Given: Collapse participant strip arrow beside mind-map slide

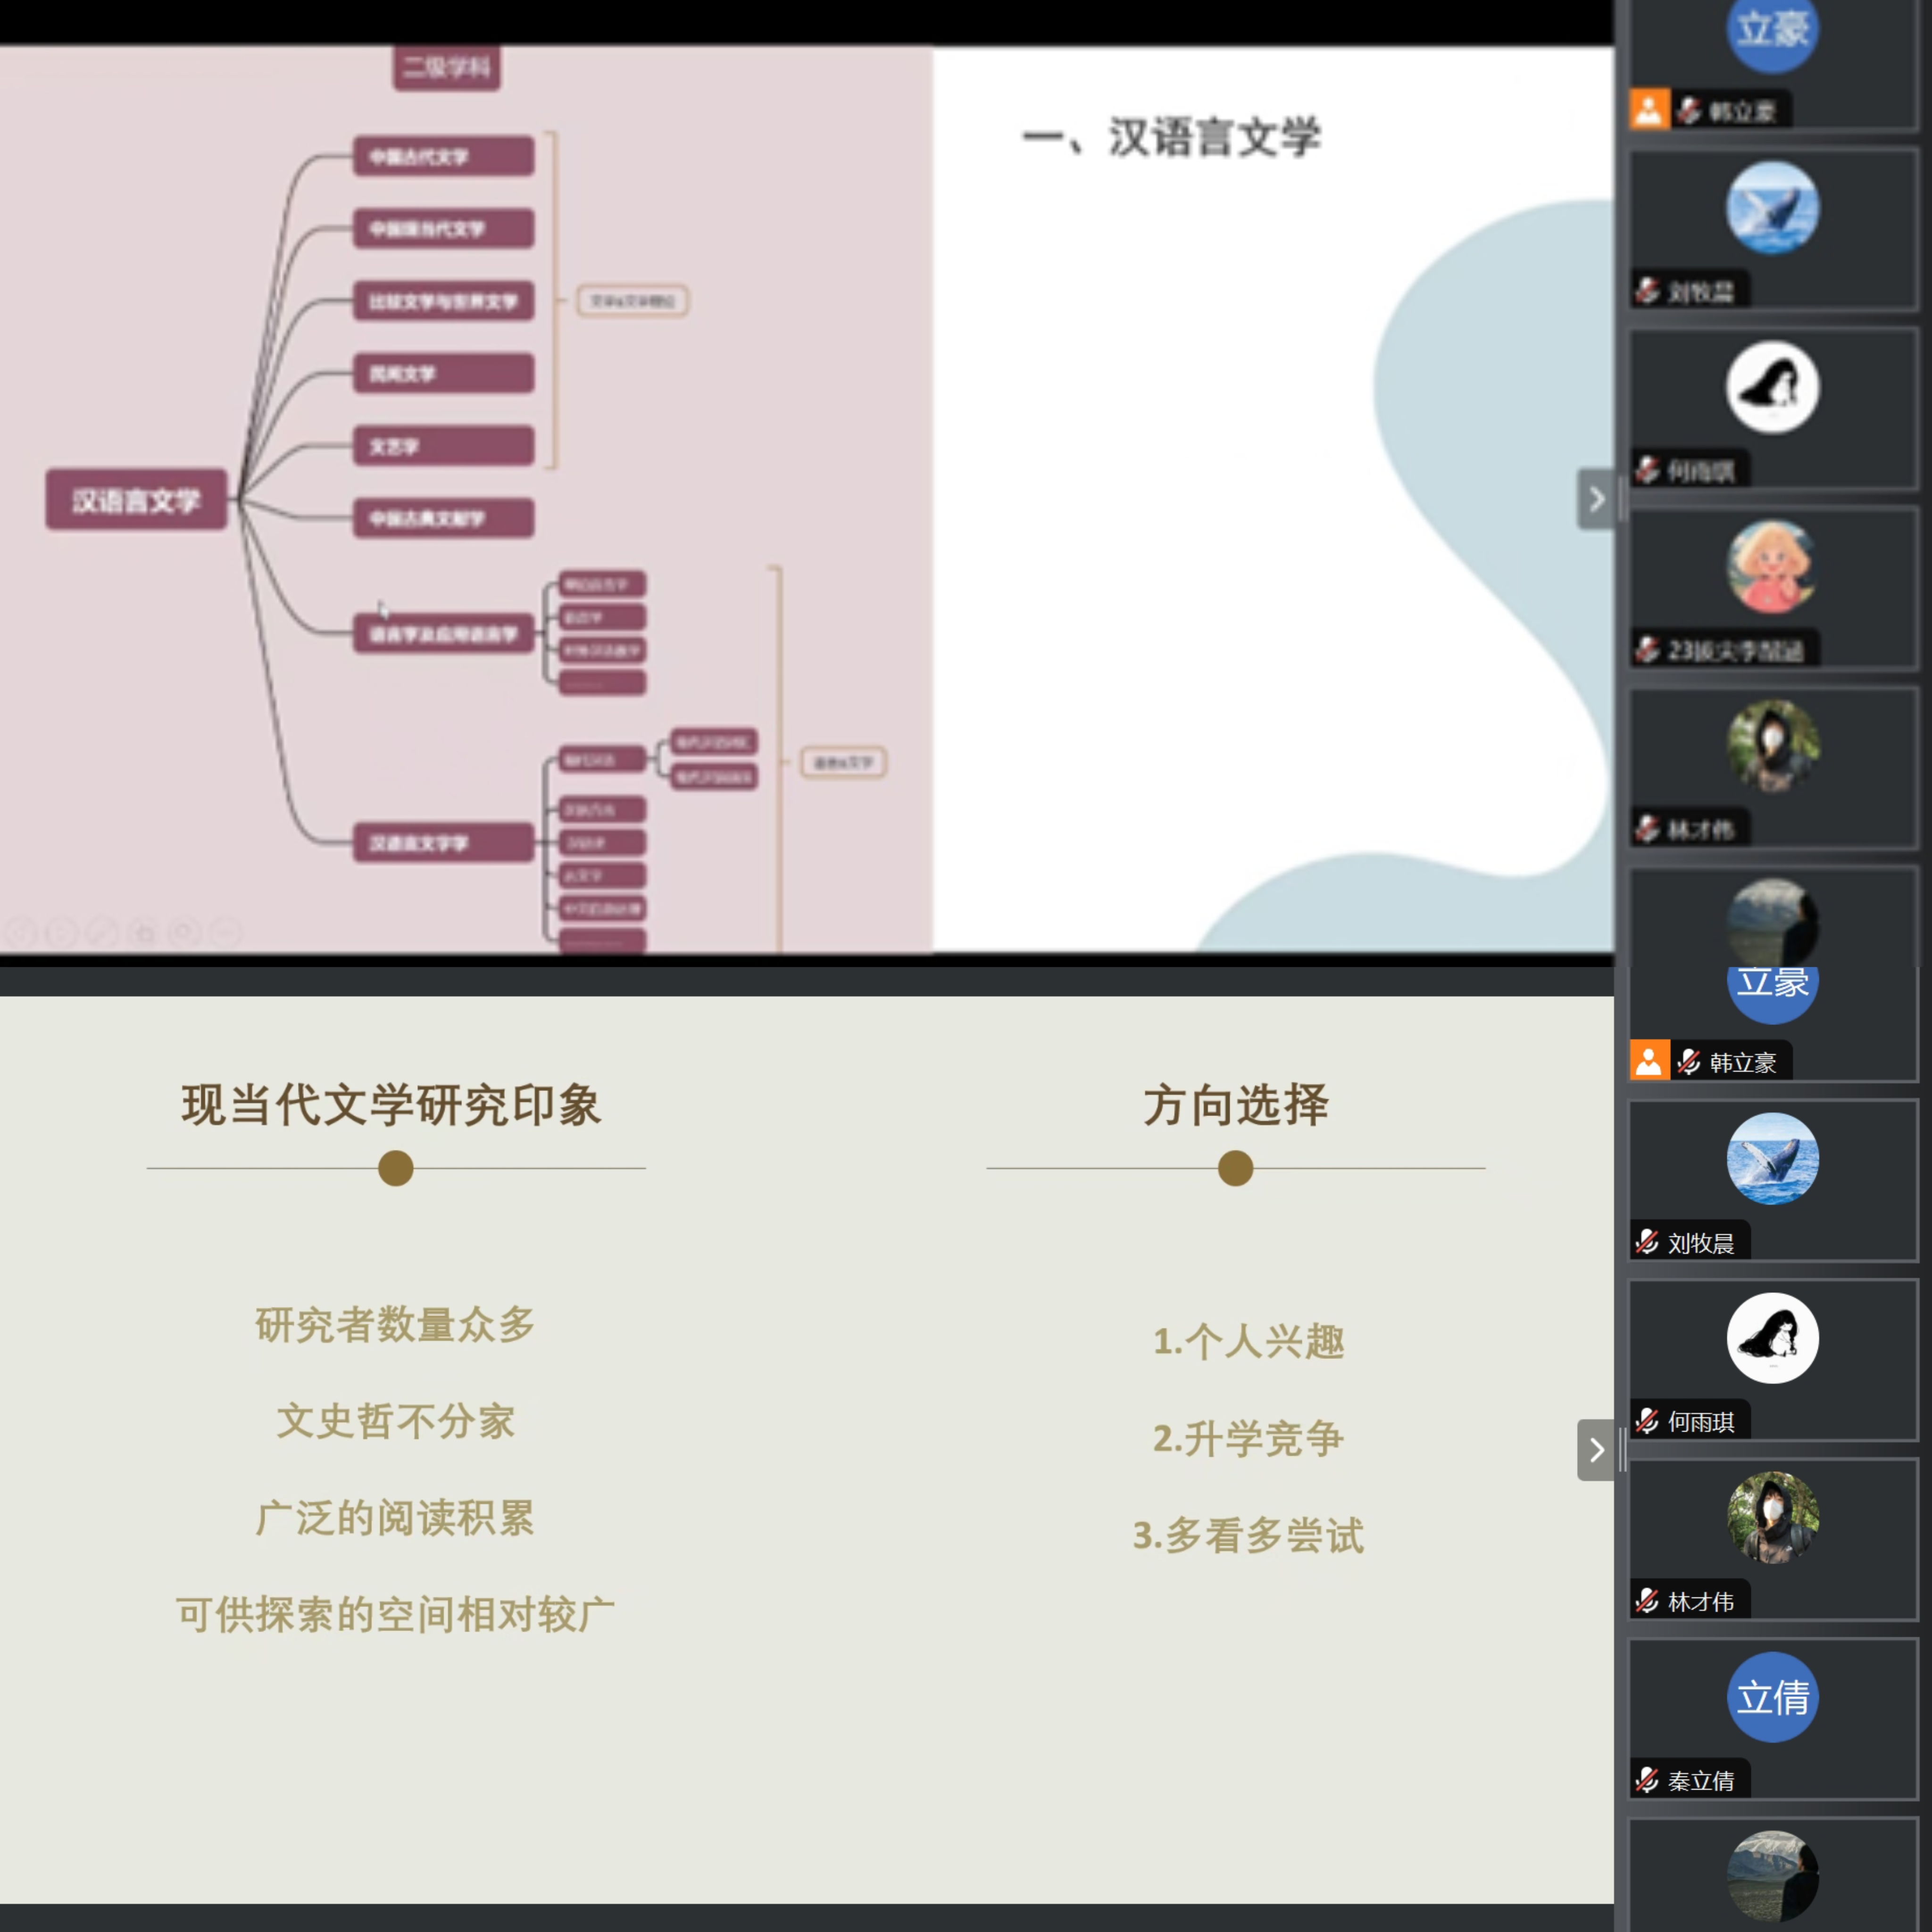Looking at the screenshot, I should tap(1596, 498).
